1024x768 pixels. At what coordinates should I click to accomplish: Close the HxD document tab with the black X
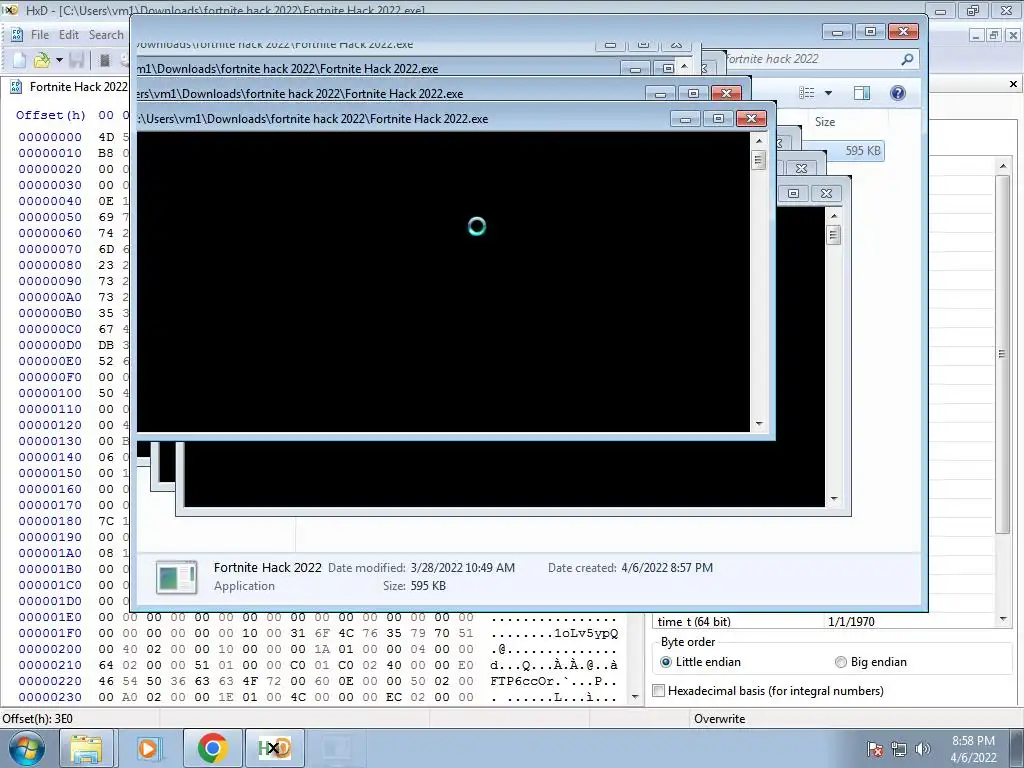[x=1013, y=84]
